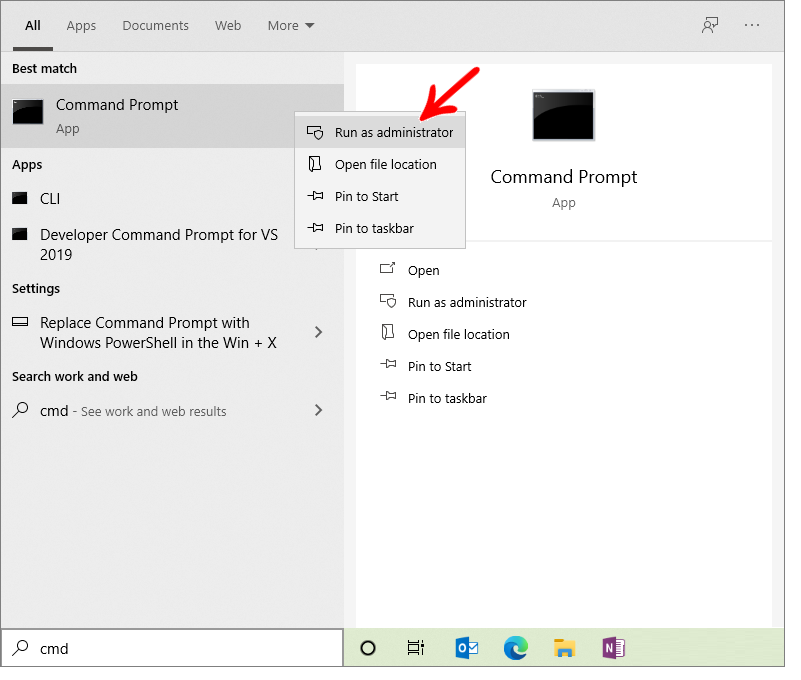Click the shield icon in context menu
The width and height of the screenshot is (801, 680).
(315, 132)
